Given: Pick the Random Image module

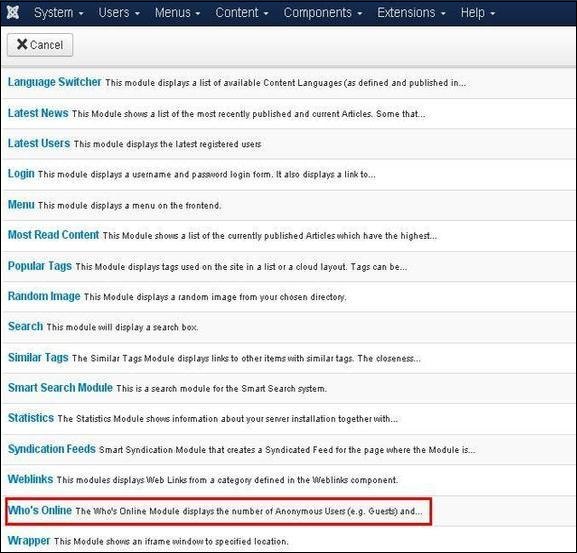Looking at the screenshot, I should click(x=44, y=296).
